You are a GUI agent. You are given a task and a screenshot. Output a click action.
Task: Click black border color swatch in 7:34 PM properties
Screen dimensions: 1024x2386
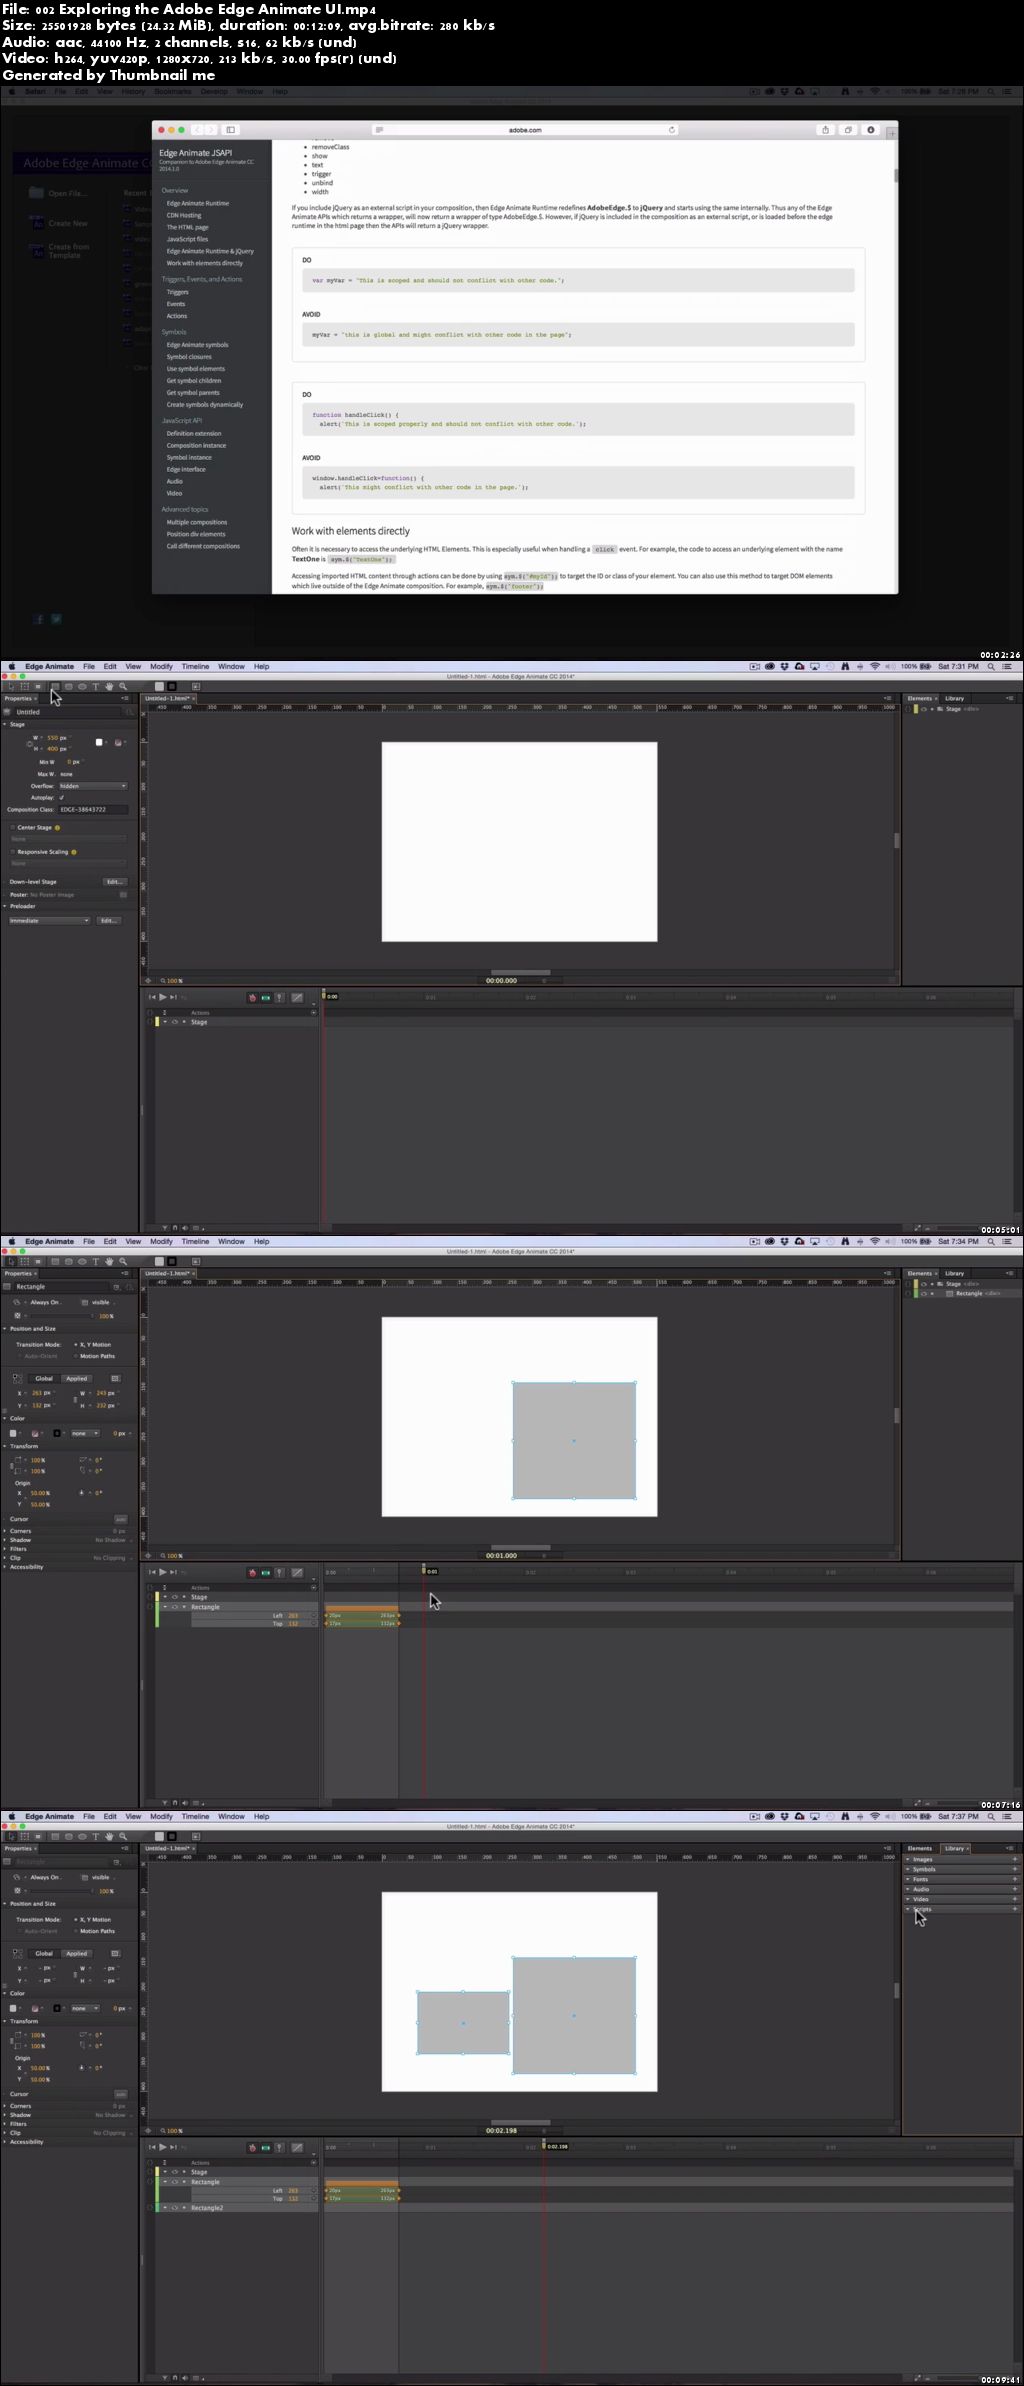tap(57, 1433)
